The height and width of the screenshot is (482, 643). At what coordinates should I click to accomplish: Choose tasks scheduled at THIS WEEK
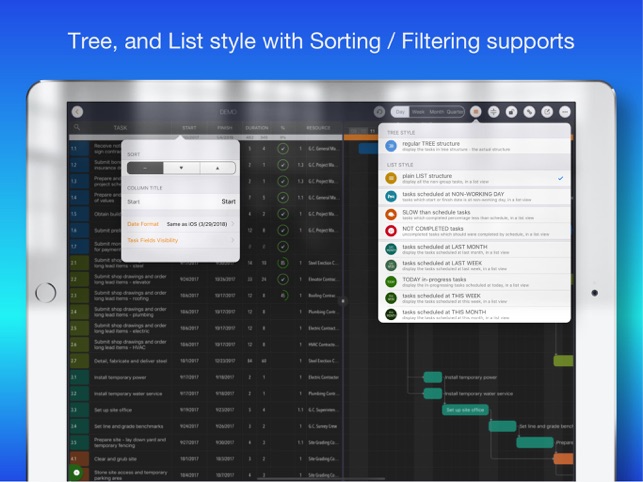474,298
